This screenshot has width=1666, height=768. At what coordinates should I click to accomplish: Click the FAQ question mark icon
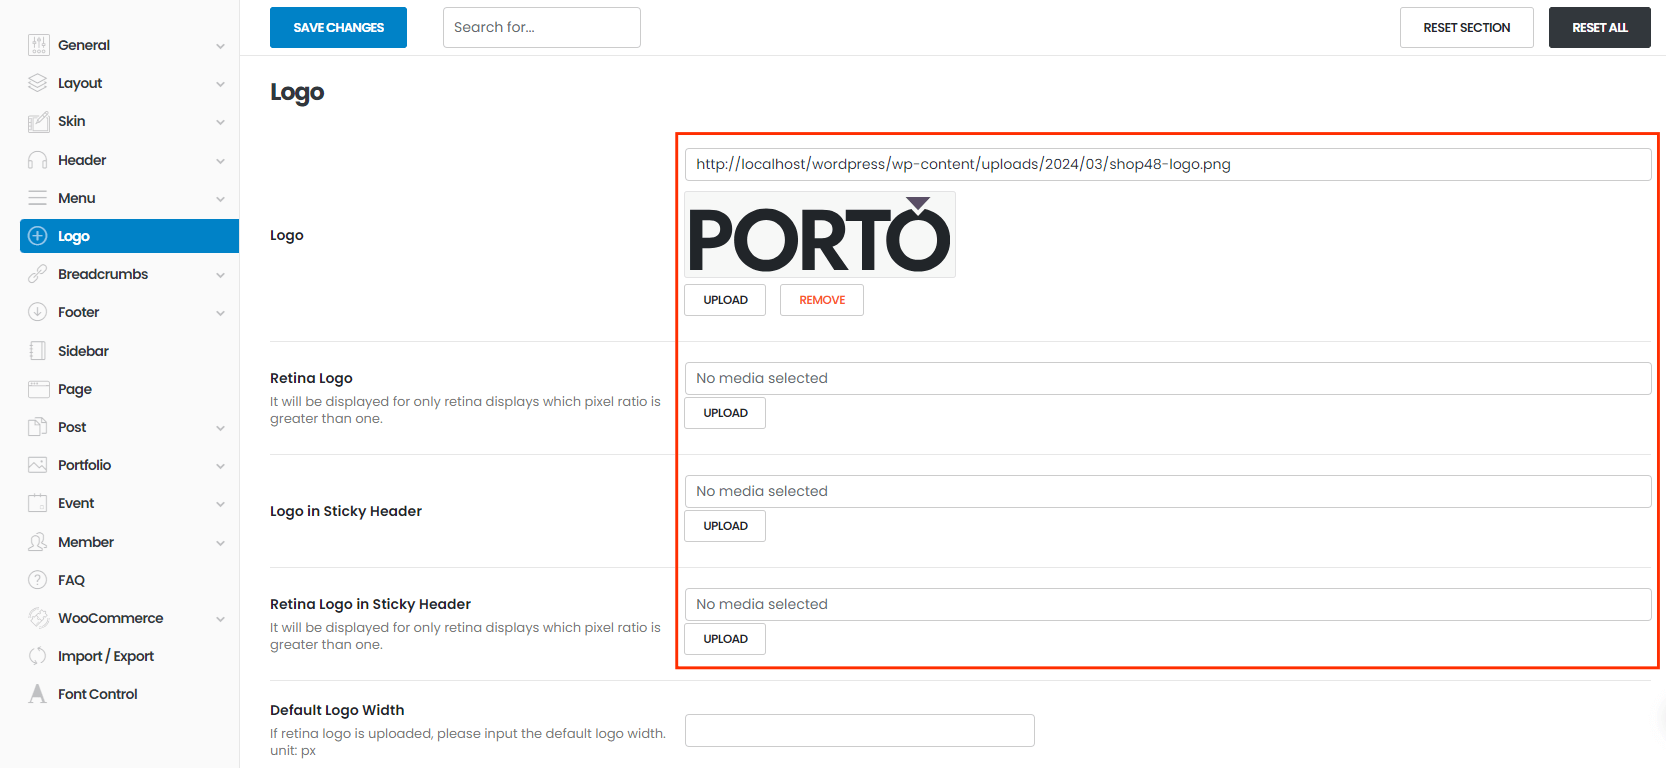click(x=38, y=580)
